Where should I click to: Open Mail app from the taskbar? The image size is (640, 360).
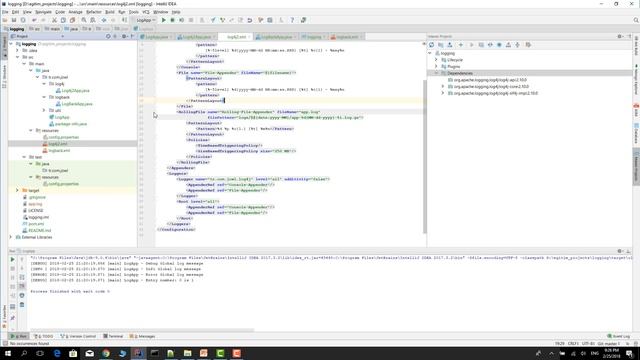(89, 353)
